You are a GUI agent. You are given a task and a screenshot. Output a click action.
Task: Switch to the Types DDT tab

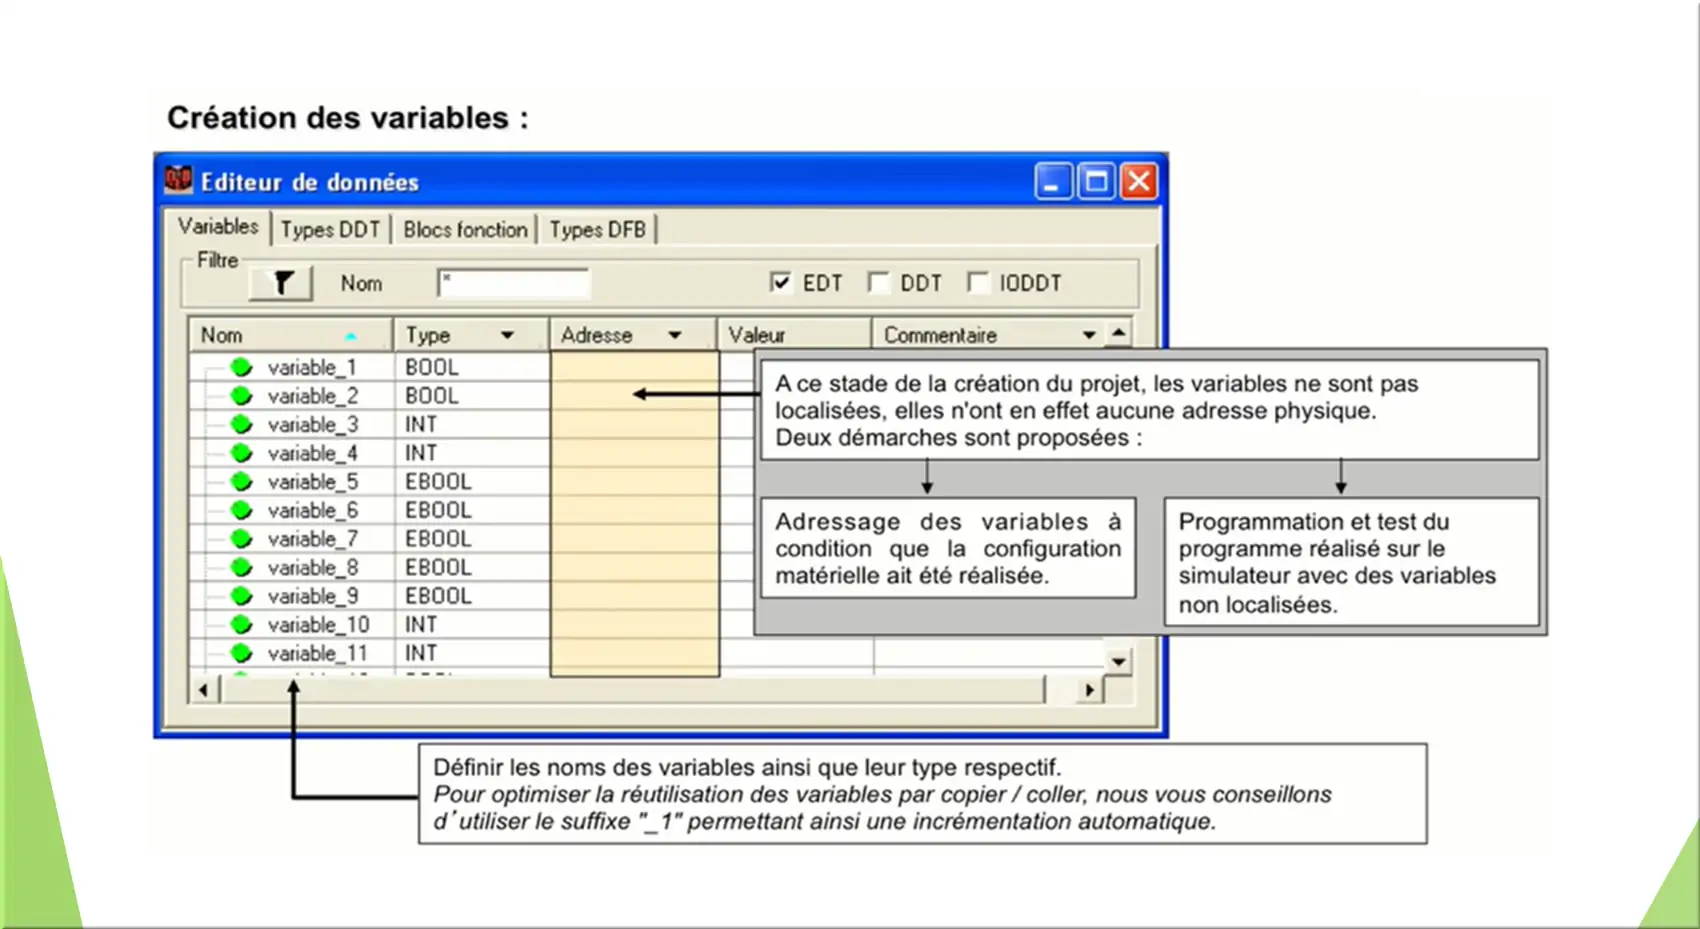pyautogui.click(x=330, y=230)
